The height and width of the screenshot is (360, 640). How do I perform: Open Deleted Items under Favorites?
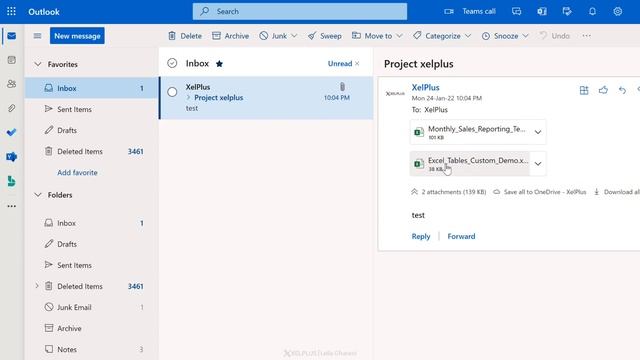(92, 151)
